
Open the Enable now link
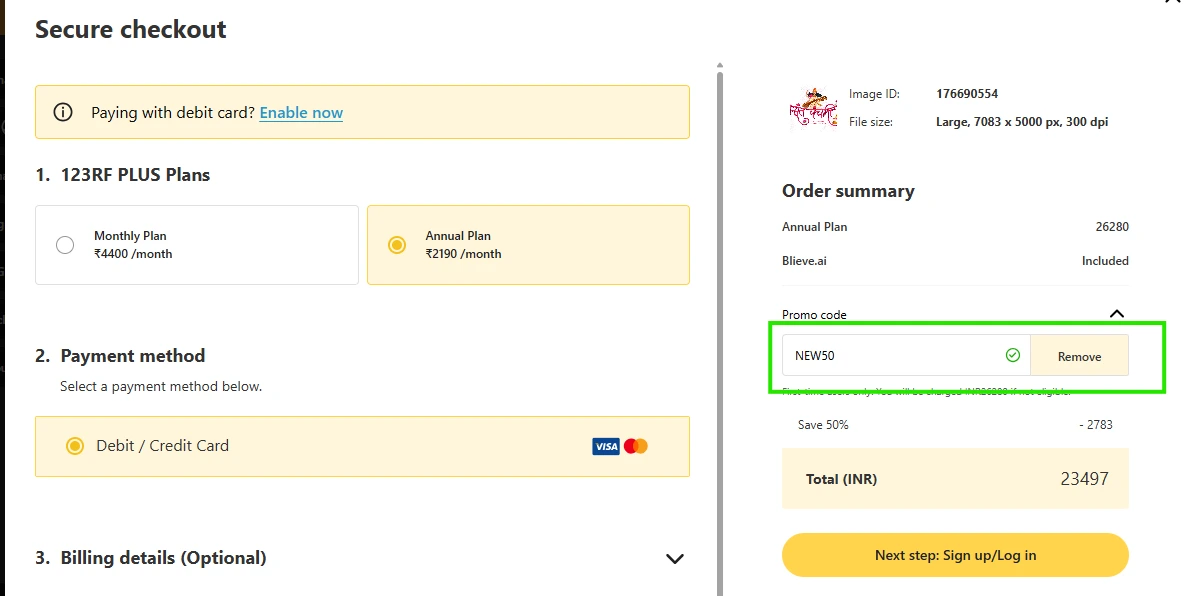tap(301, 112)
